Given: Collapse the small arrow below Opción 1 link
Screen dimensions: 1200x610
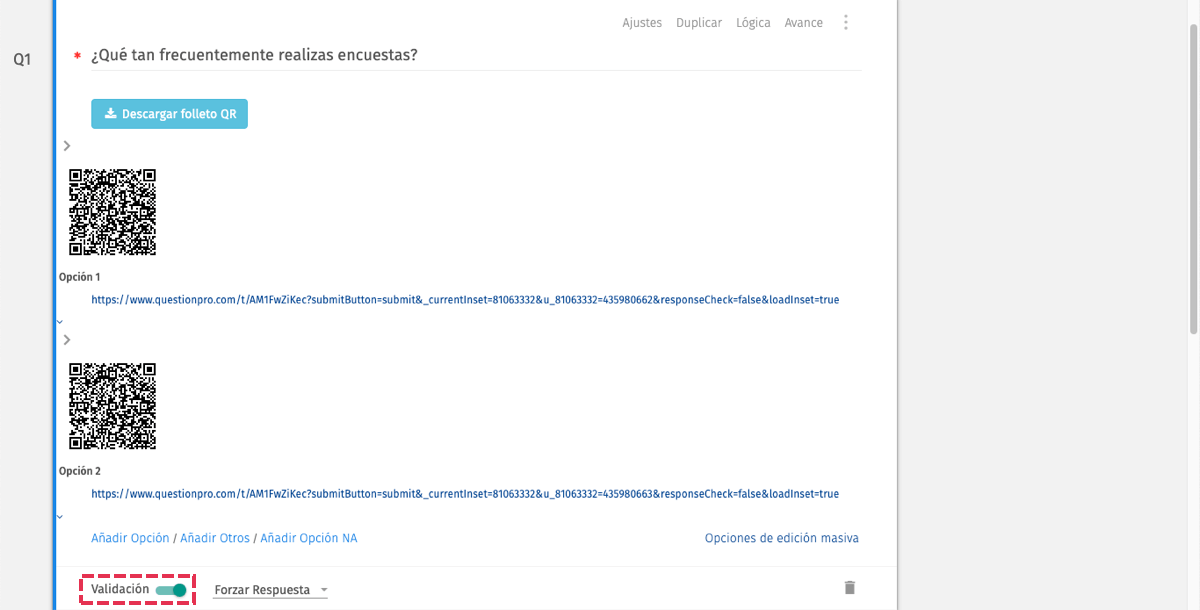Looking at the screenshot, I should coord(60,321).
